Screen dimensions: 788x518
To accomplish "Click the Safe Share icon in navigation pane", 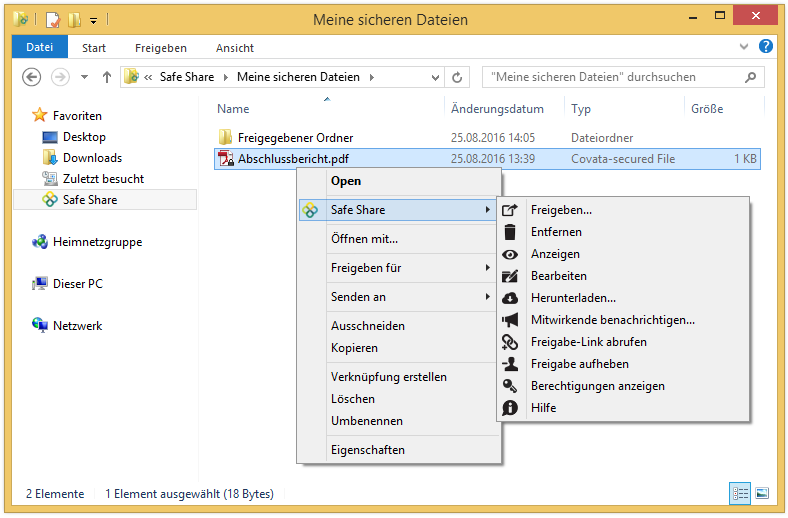I will 50,200.
